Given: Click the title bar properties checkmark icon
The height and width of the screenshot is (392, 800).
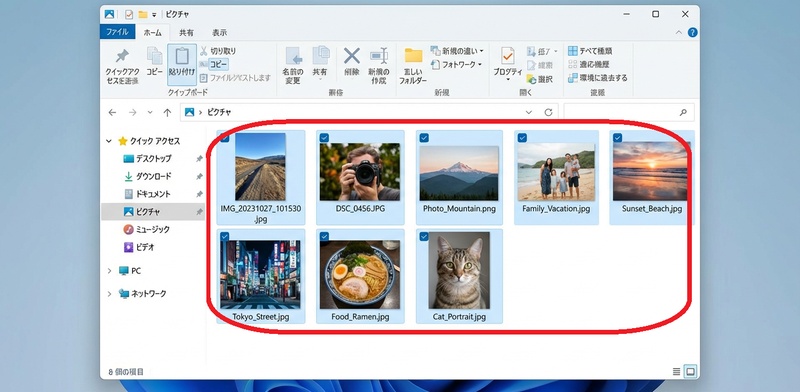Looking at the screenshot, I should pyautogui.click(x=129, y=14).
